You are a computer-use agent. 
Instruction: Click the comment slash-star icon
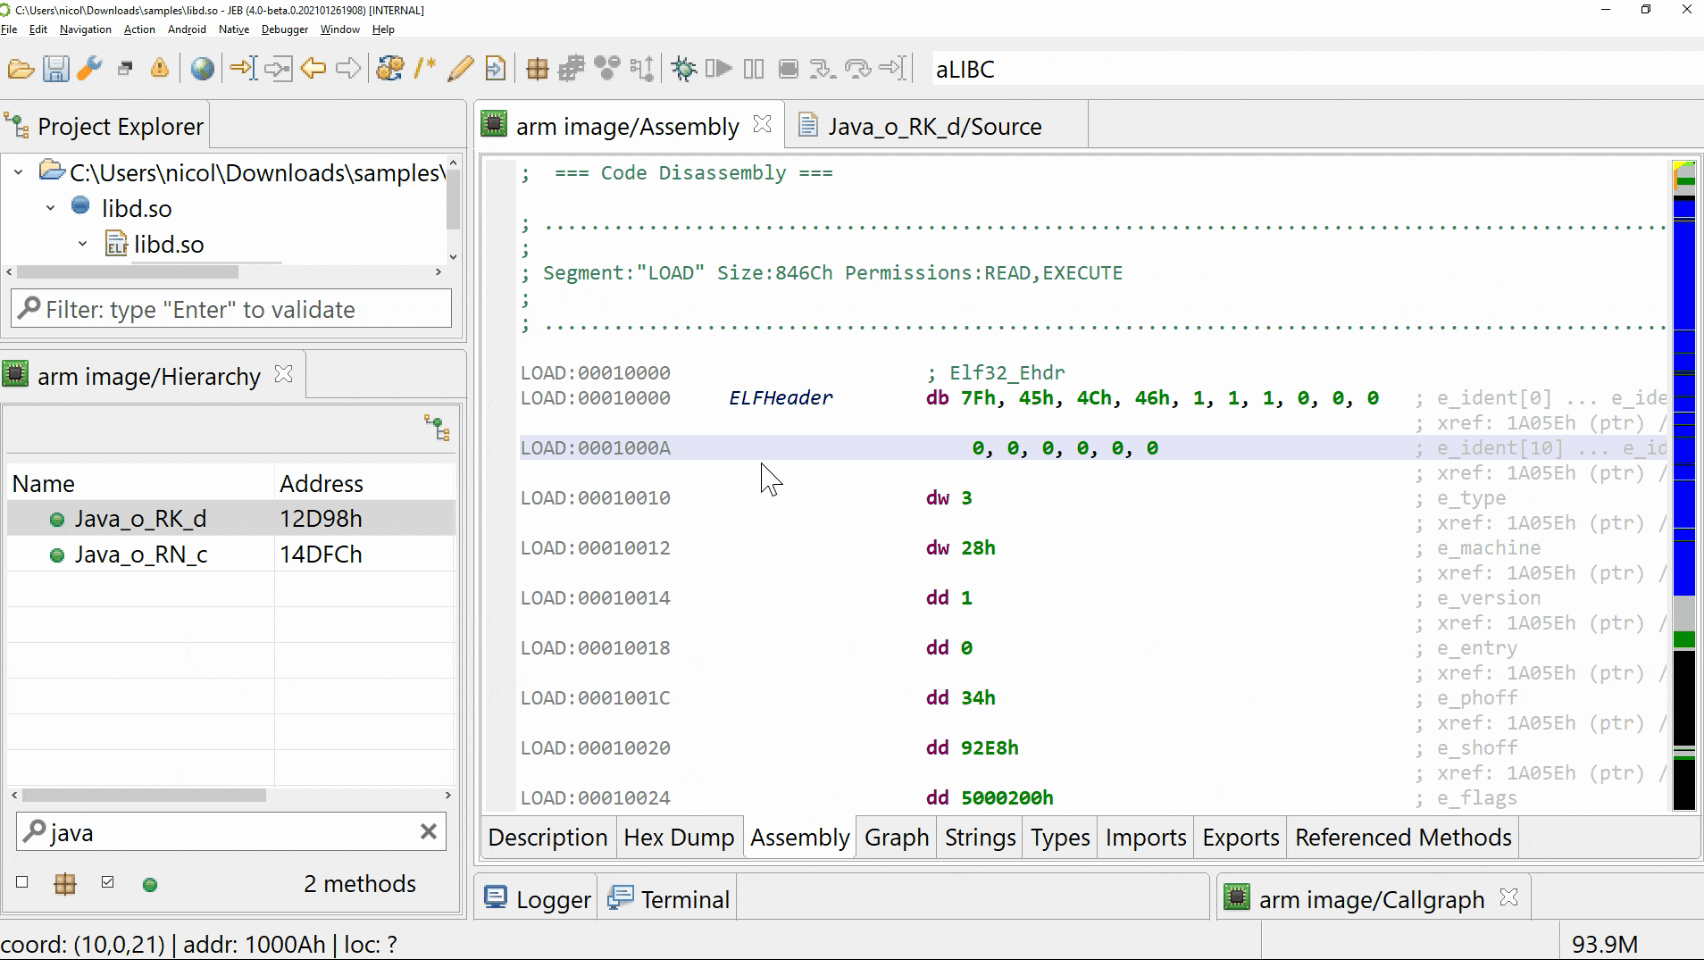pos(425,69)
